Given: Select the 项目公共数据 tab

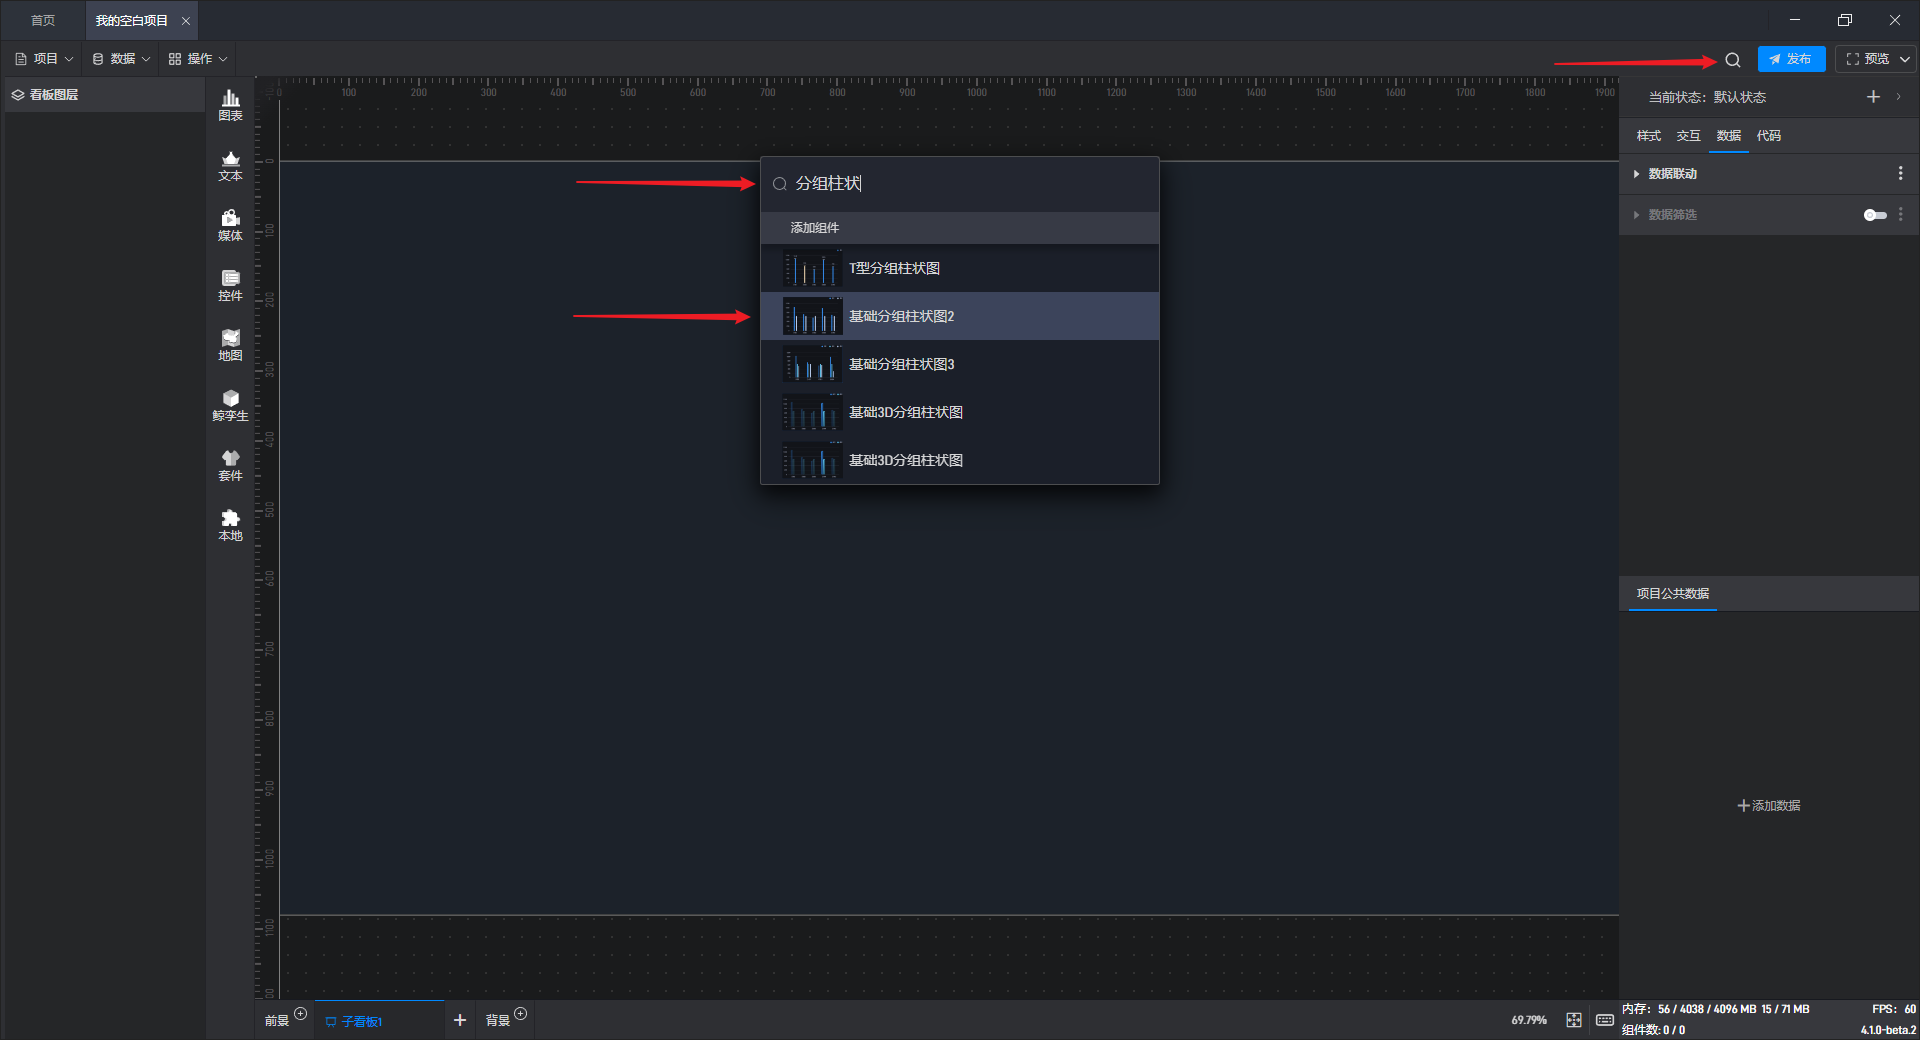Looking at the screenshot, I should pos(1672,594).
